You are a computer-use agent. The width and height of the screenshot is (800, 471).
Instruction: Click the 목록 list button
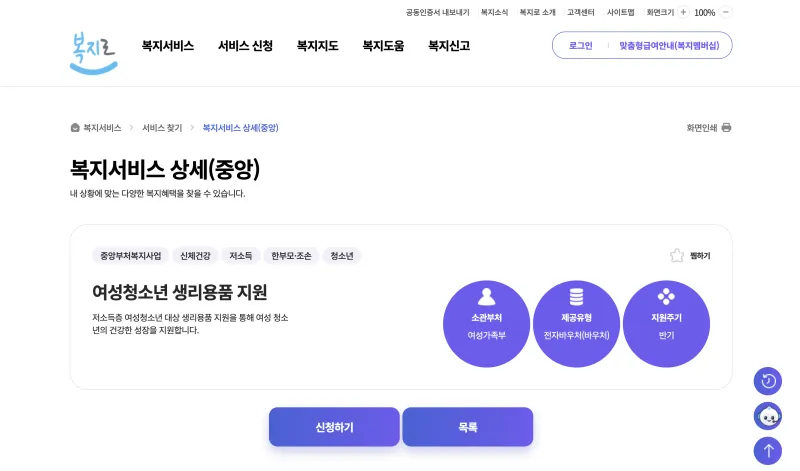(x=468, y=427)
